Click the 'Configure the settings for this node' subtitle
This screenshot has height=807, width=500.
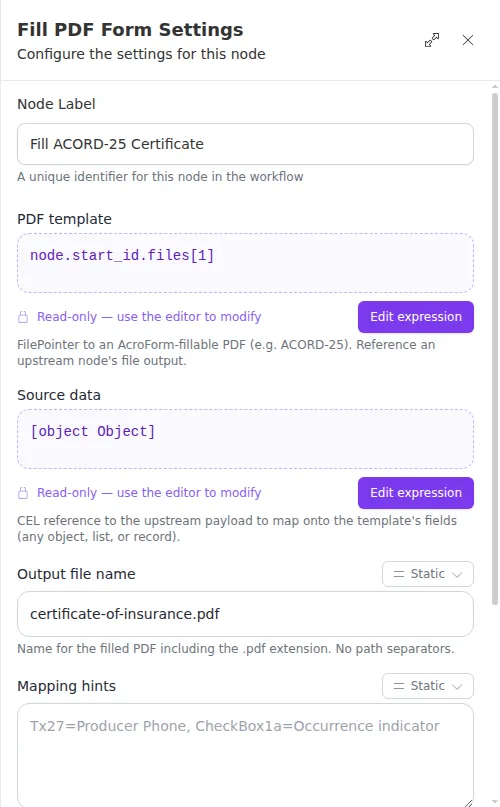pos(141,54)
